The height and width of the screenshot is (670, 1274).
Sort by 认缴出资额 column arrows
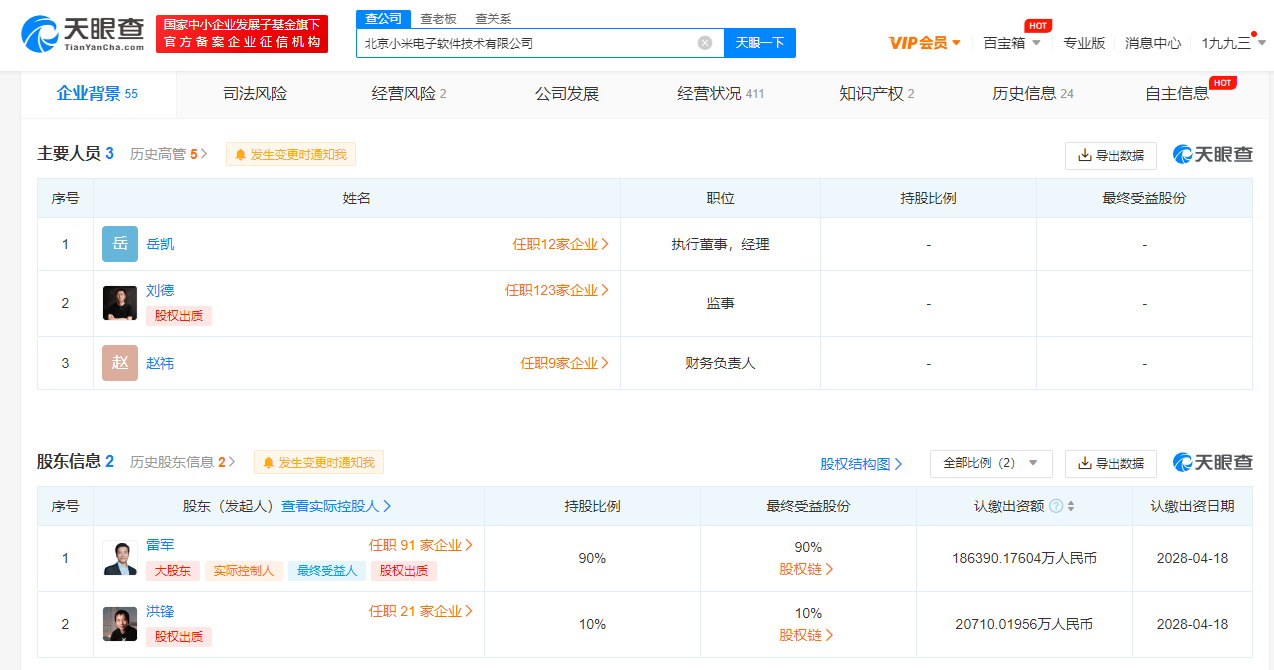click(x=1071, y=507)
